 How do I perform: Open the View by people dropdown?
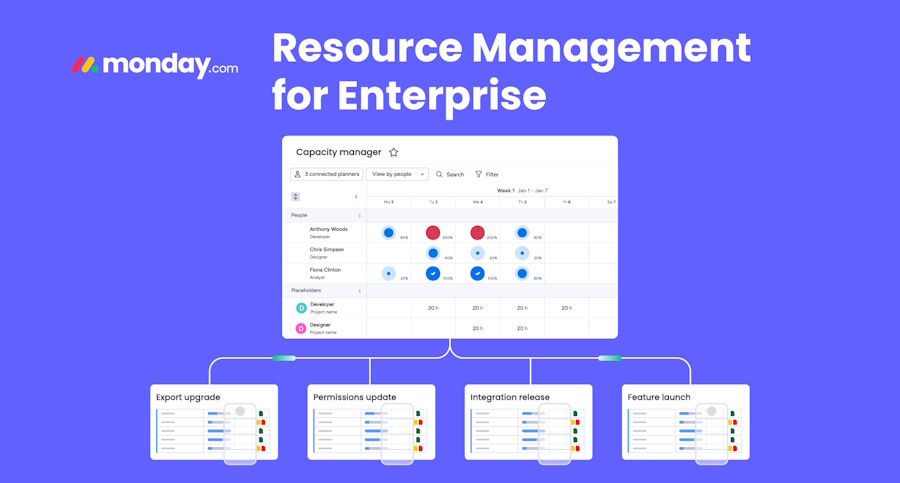click(x=397, y=174)
